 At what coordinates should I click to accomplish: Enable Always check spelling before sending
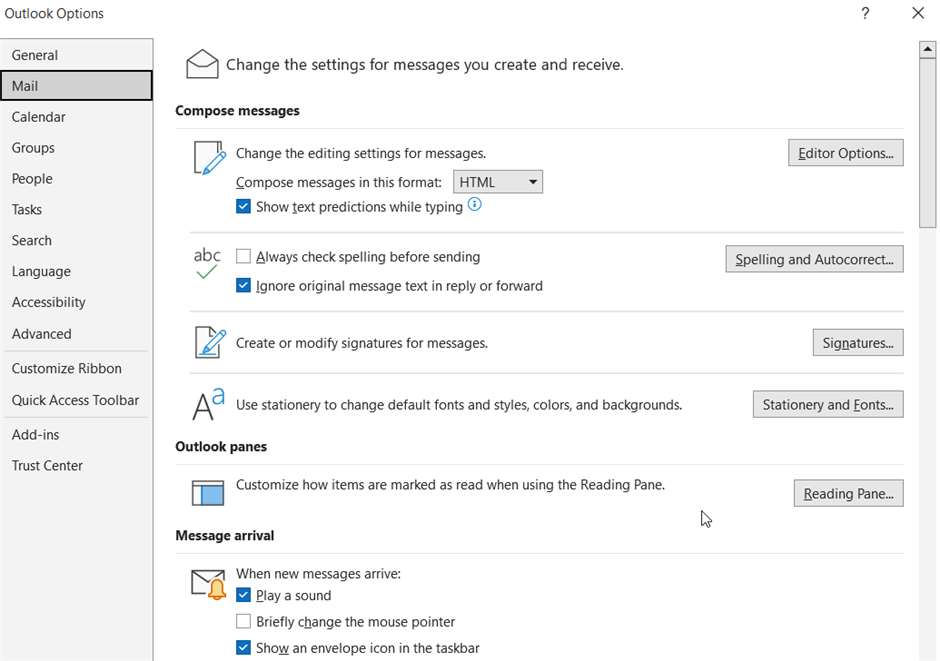tap(242, 256)
